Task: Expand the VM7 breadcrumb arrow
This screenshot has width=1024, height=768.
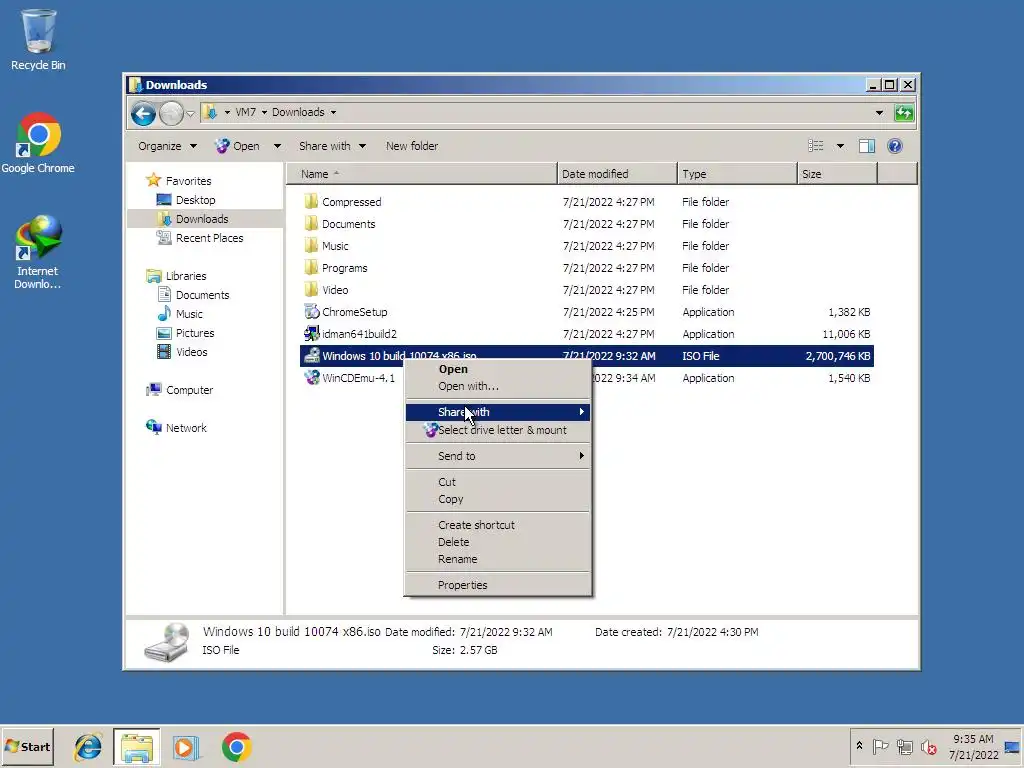Action: click(264, 112)
